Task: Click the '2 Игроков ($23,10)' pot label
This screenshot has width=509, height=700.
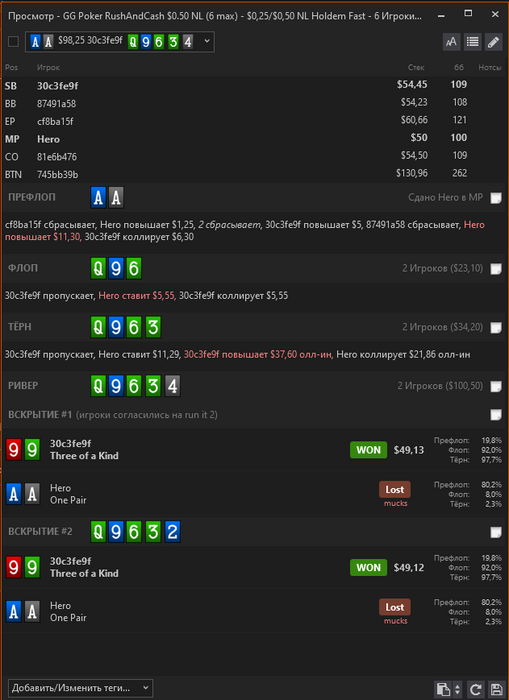Action: point(442,268)
